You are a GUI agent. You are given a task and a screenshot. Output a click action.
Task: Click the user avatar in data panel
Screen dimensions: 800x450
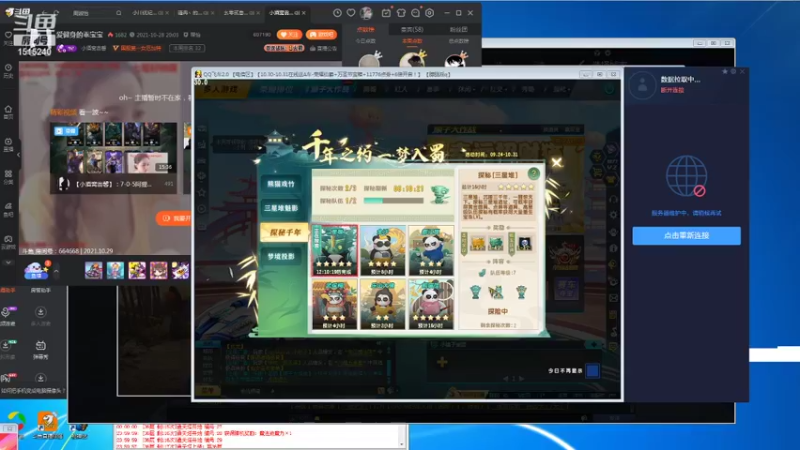pyautogui.click(x=642, y=85)
